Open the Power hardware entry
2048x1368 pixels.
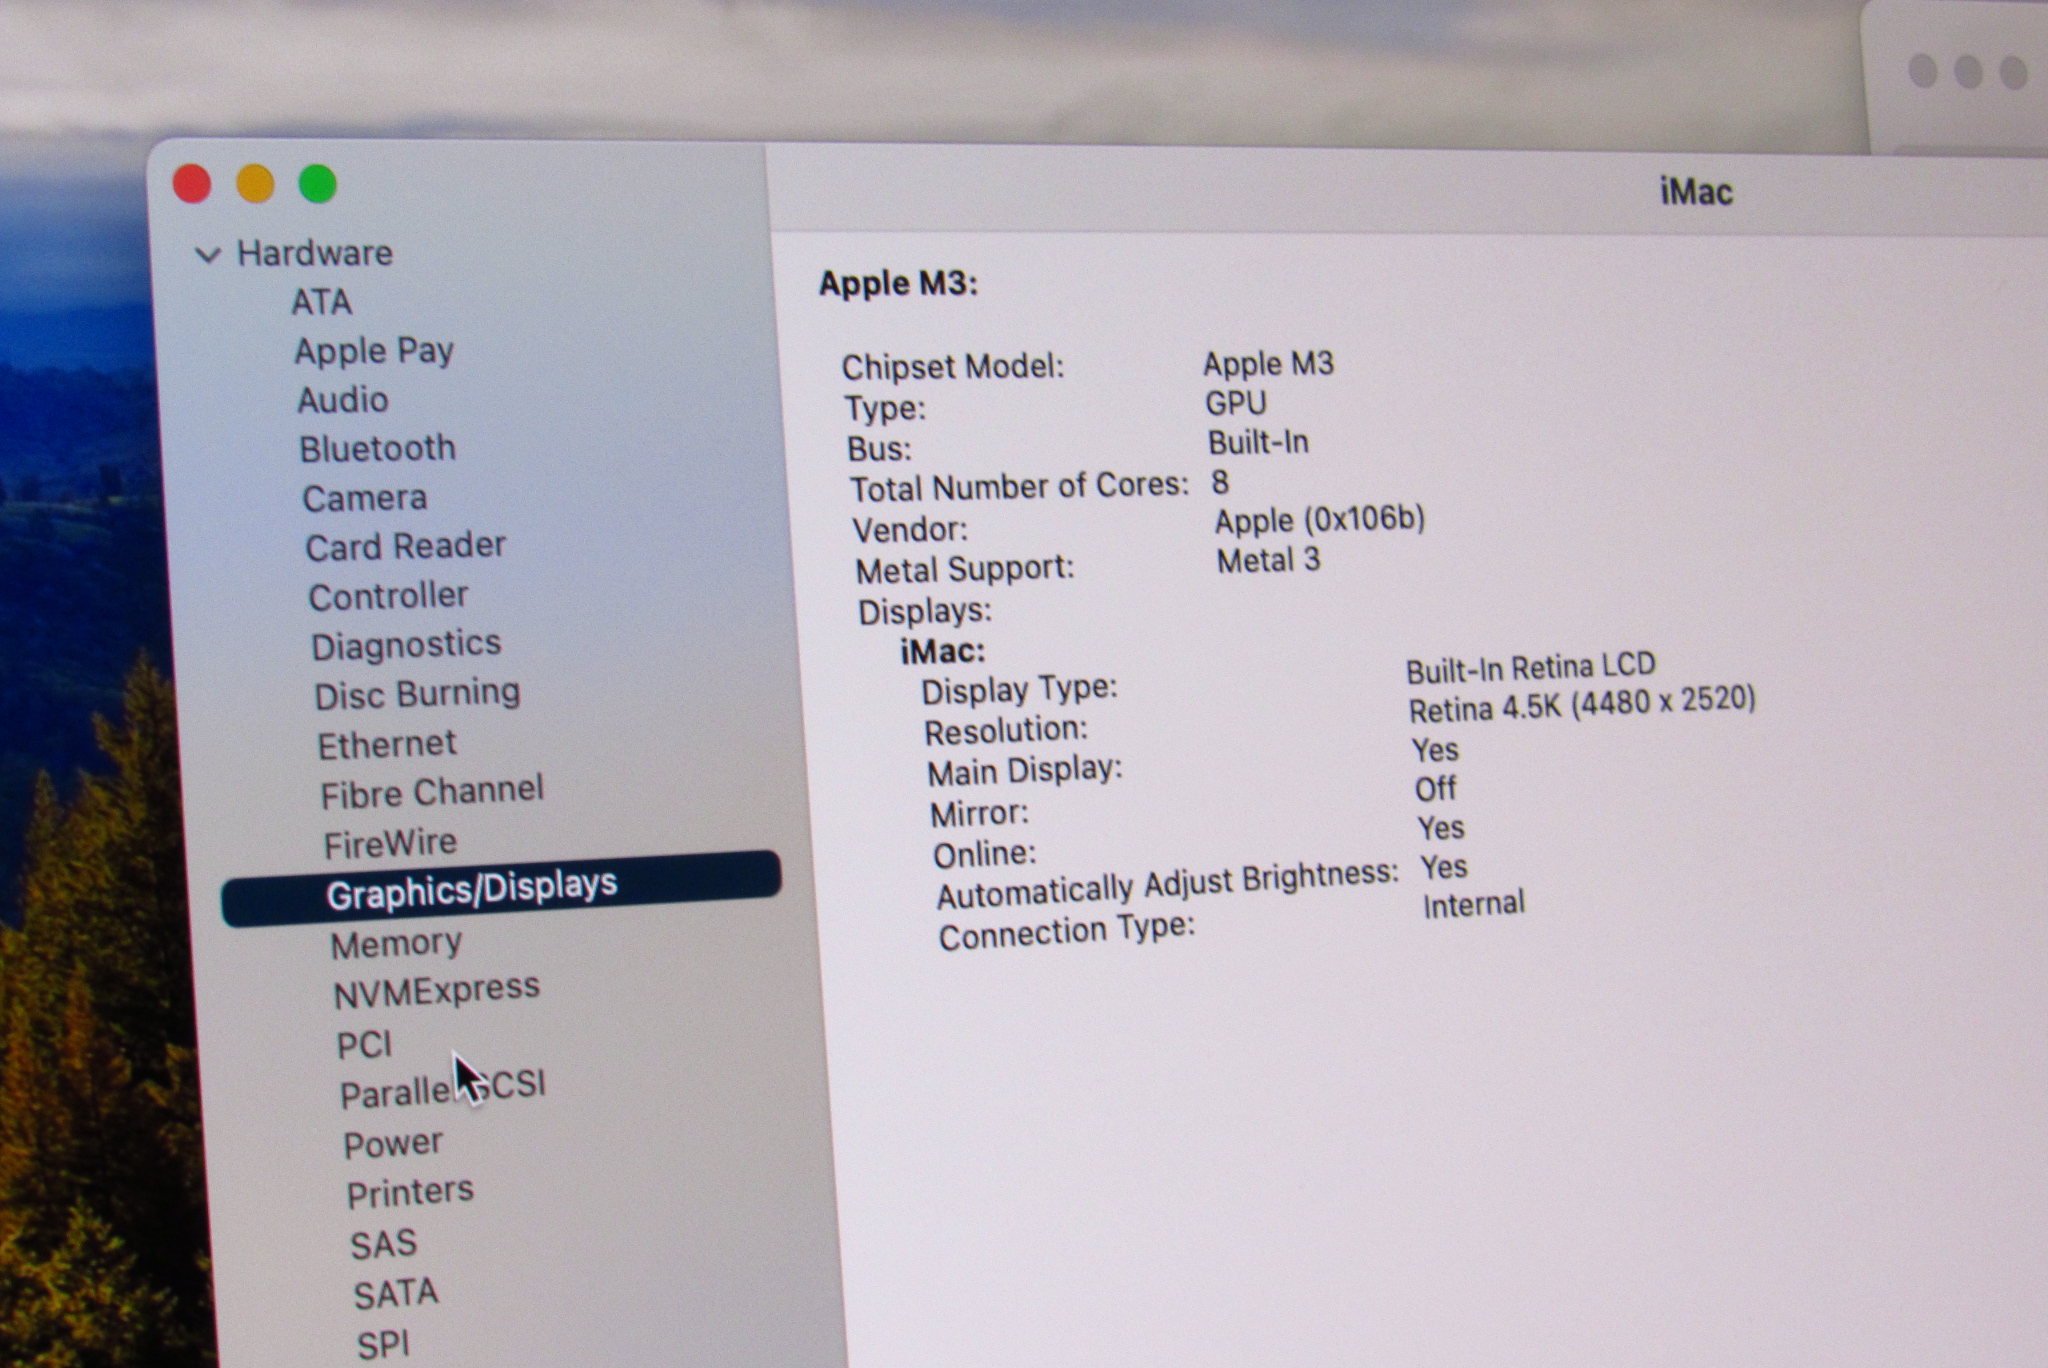click(392, 1143)
